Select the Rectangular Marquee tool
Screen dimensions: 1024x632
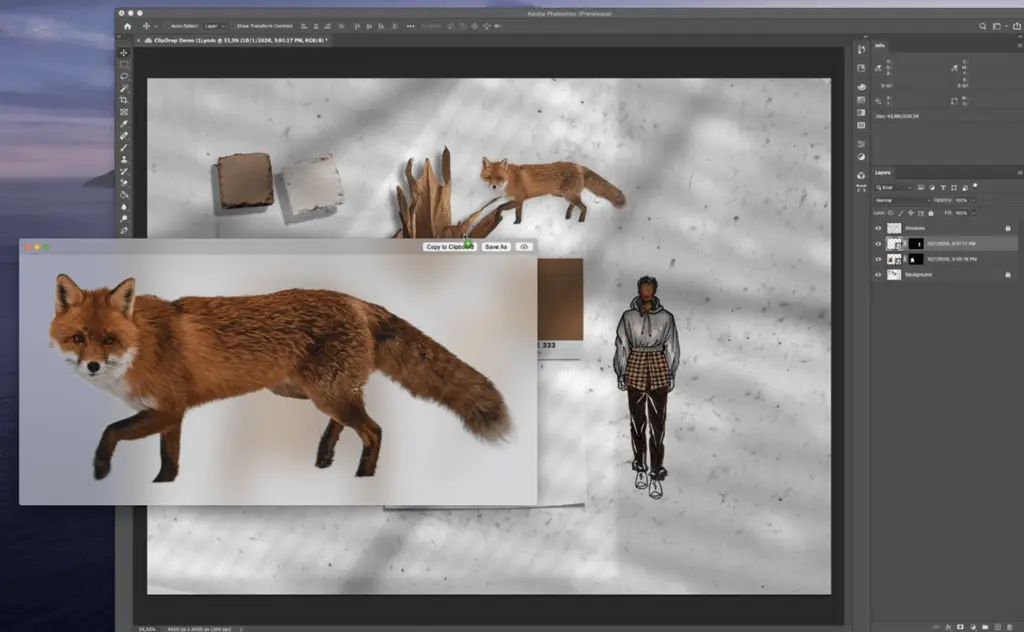(124, 65)
